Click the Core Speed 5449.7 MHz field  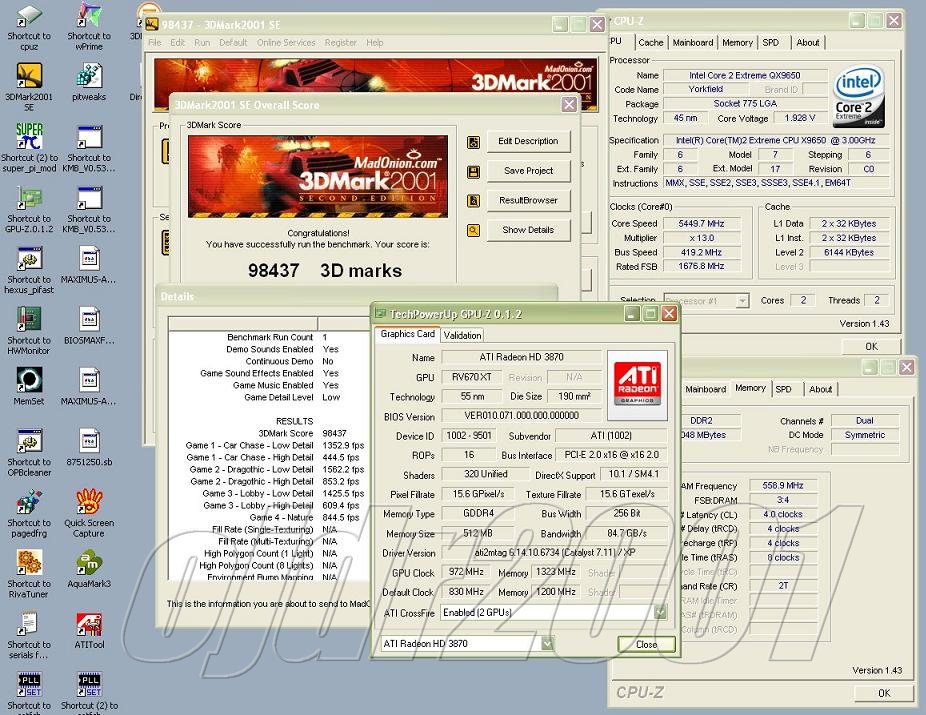[x=701, y=224]
